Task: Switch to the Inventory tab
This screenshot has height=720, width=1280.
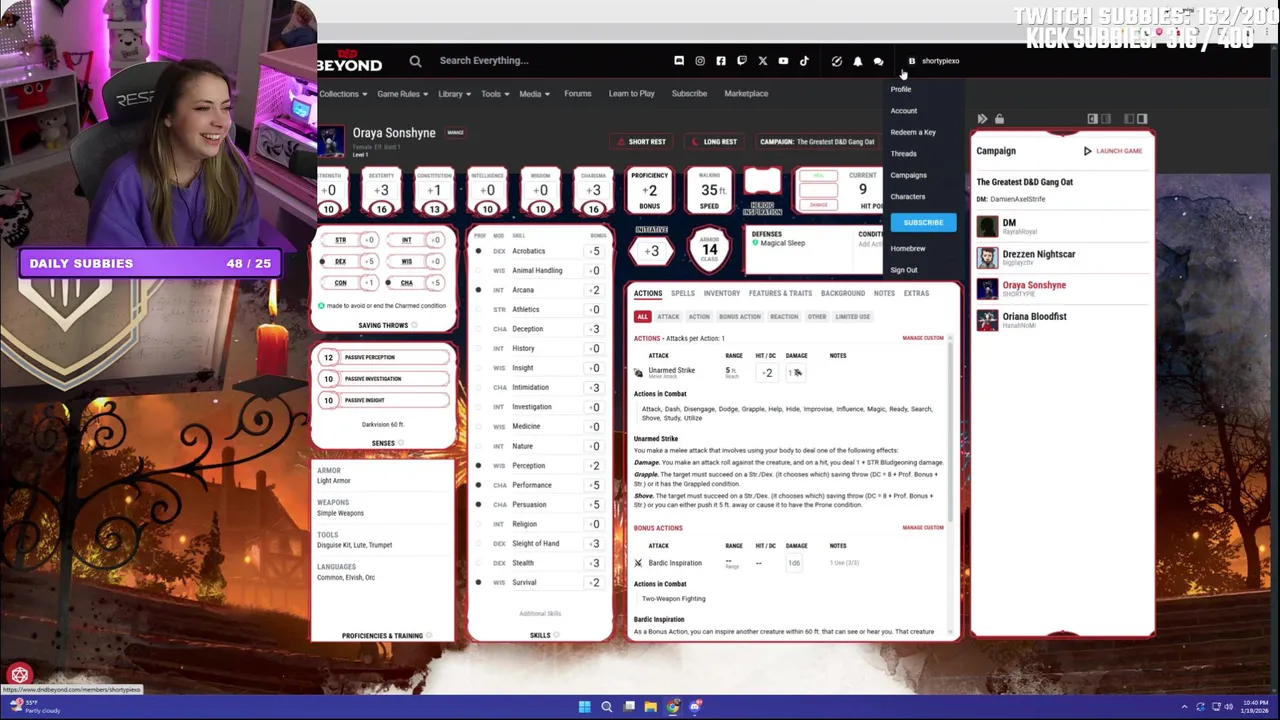Action: click(x=721, y=294)
